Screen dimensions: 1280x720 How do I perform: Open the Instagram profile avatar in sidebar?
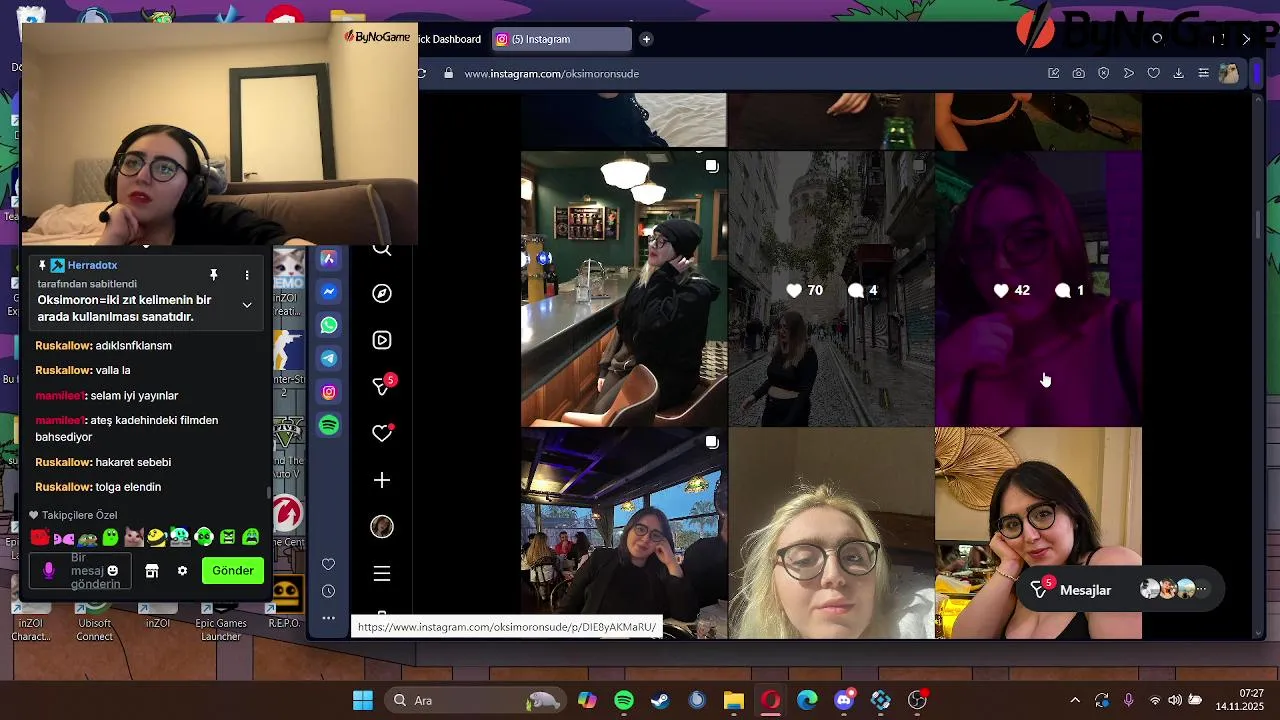coord(382,527)
